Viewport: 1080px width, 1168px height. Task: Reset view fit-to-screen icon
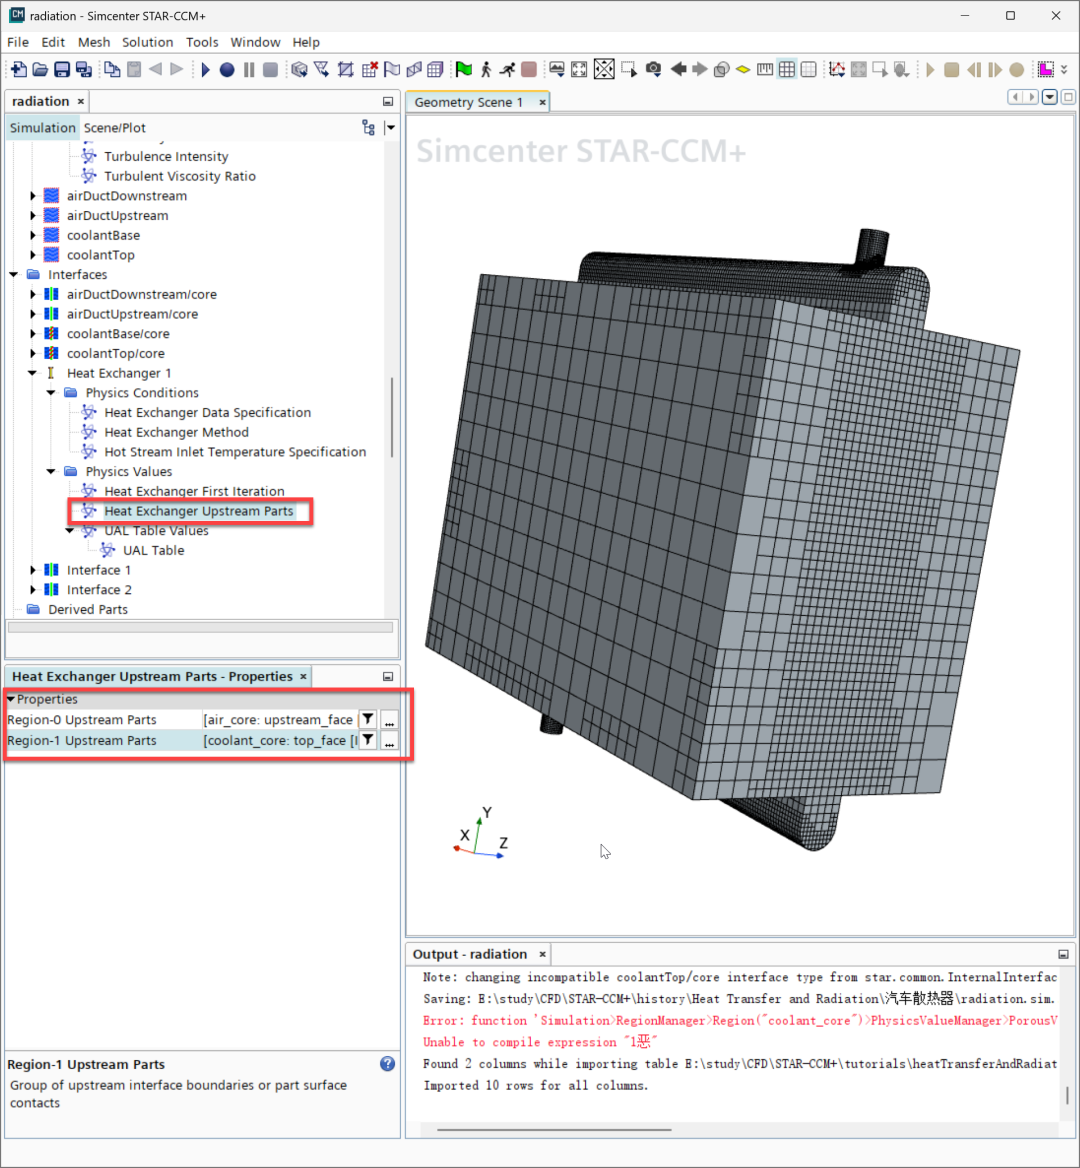click(579, 69)
